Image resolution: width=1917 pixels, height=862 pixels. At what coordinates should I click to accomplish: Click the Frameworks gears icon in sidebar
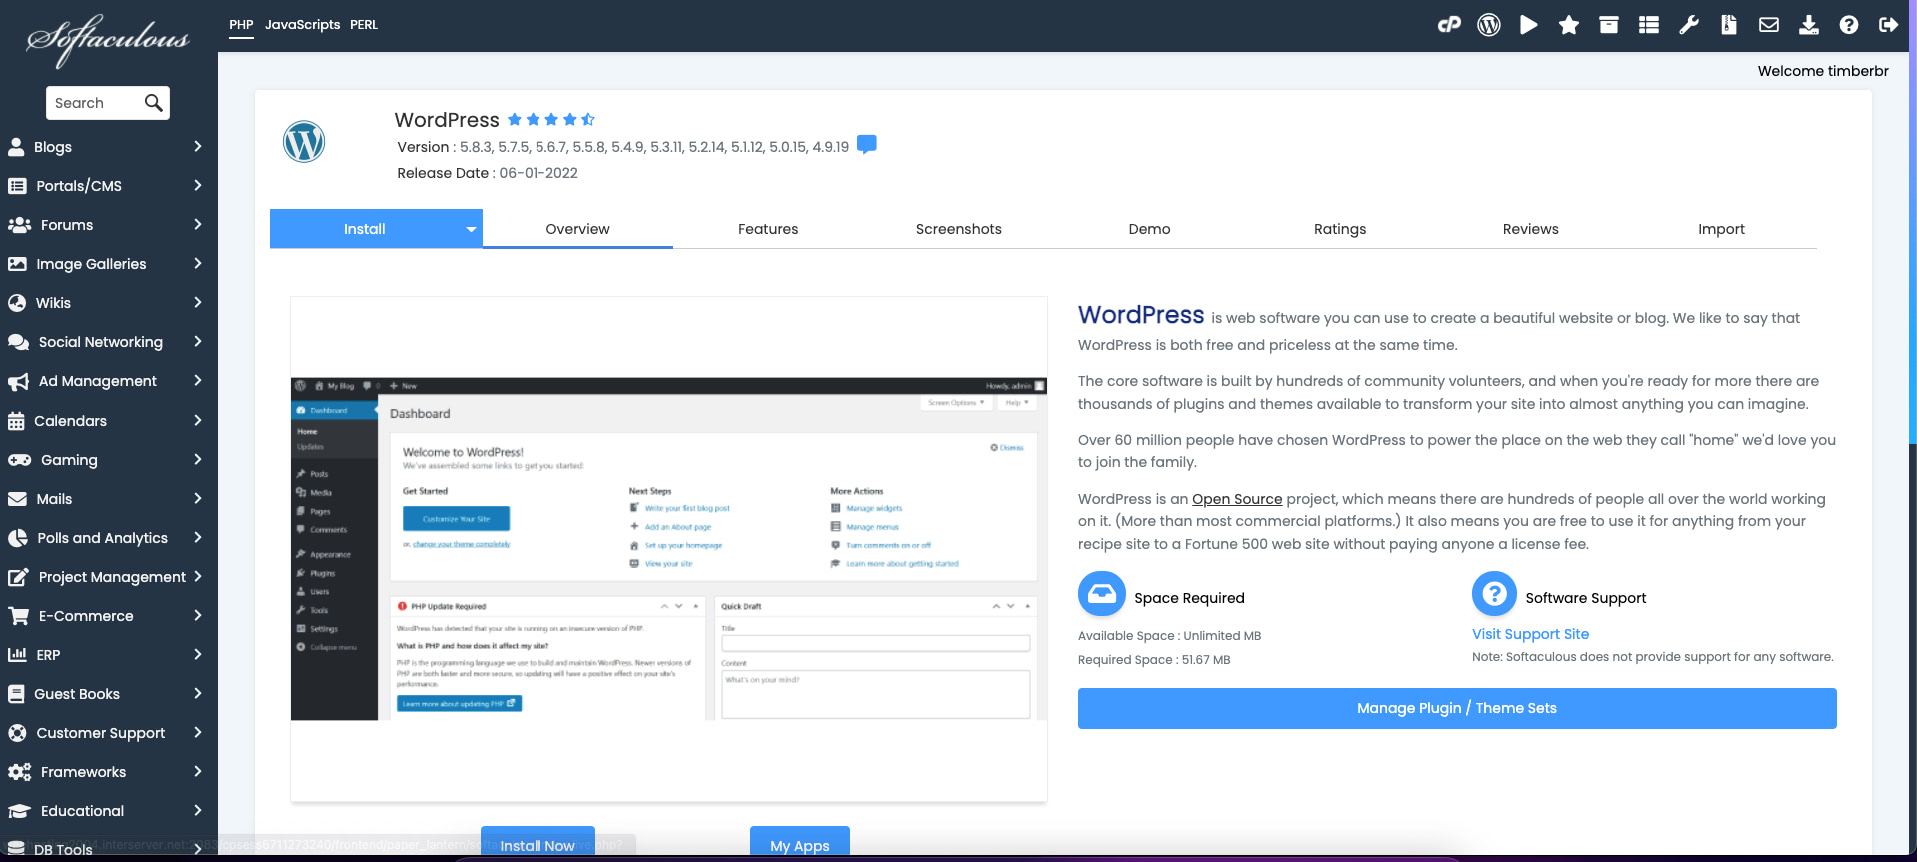pos(19,772)
